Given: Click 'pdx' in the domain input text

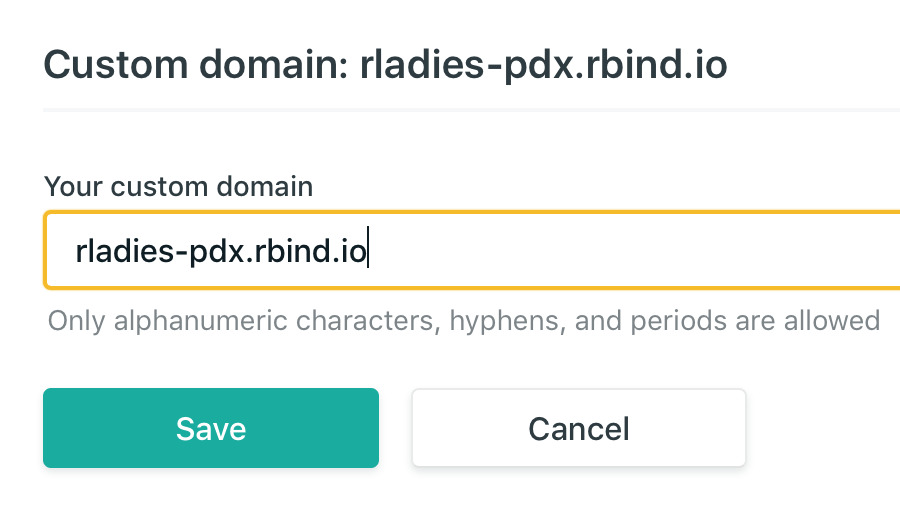Looking at the screenshot, I should pyautogui.click(x=217, y=251).
